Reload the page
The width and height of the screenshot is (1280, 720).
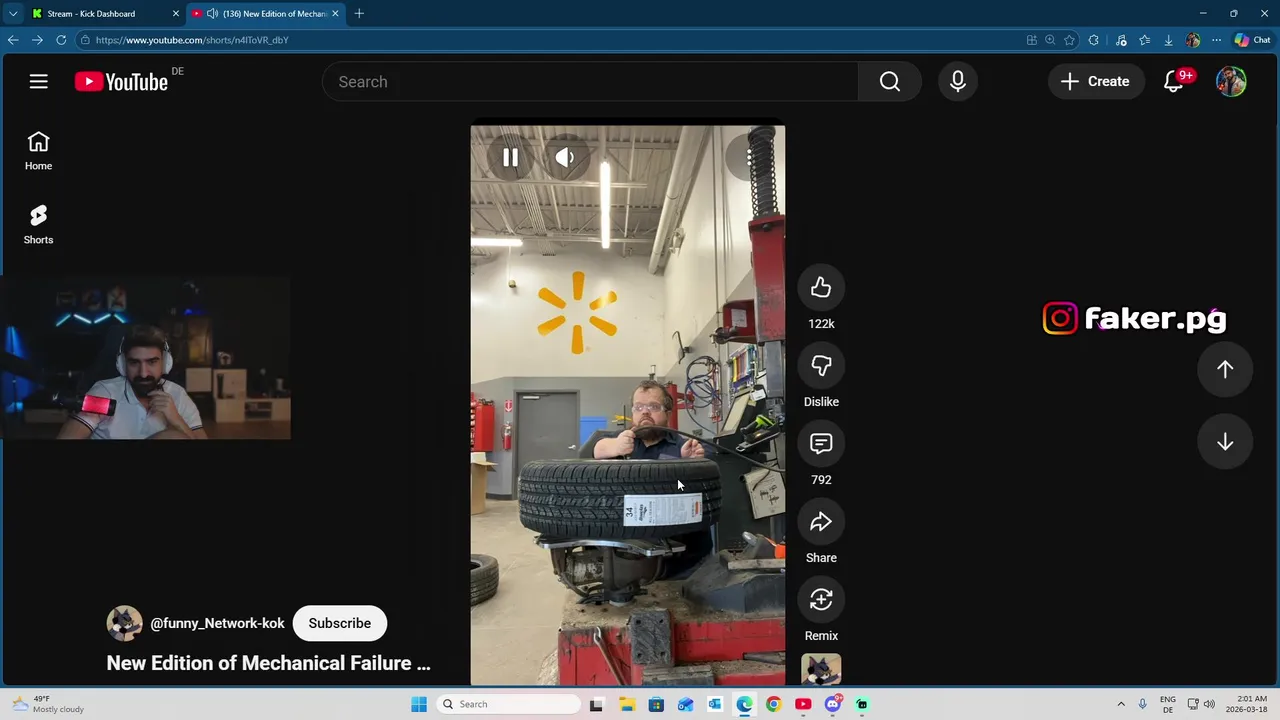coord(61,40)
